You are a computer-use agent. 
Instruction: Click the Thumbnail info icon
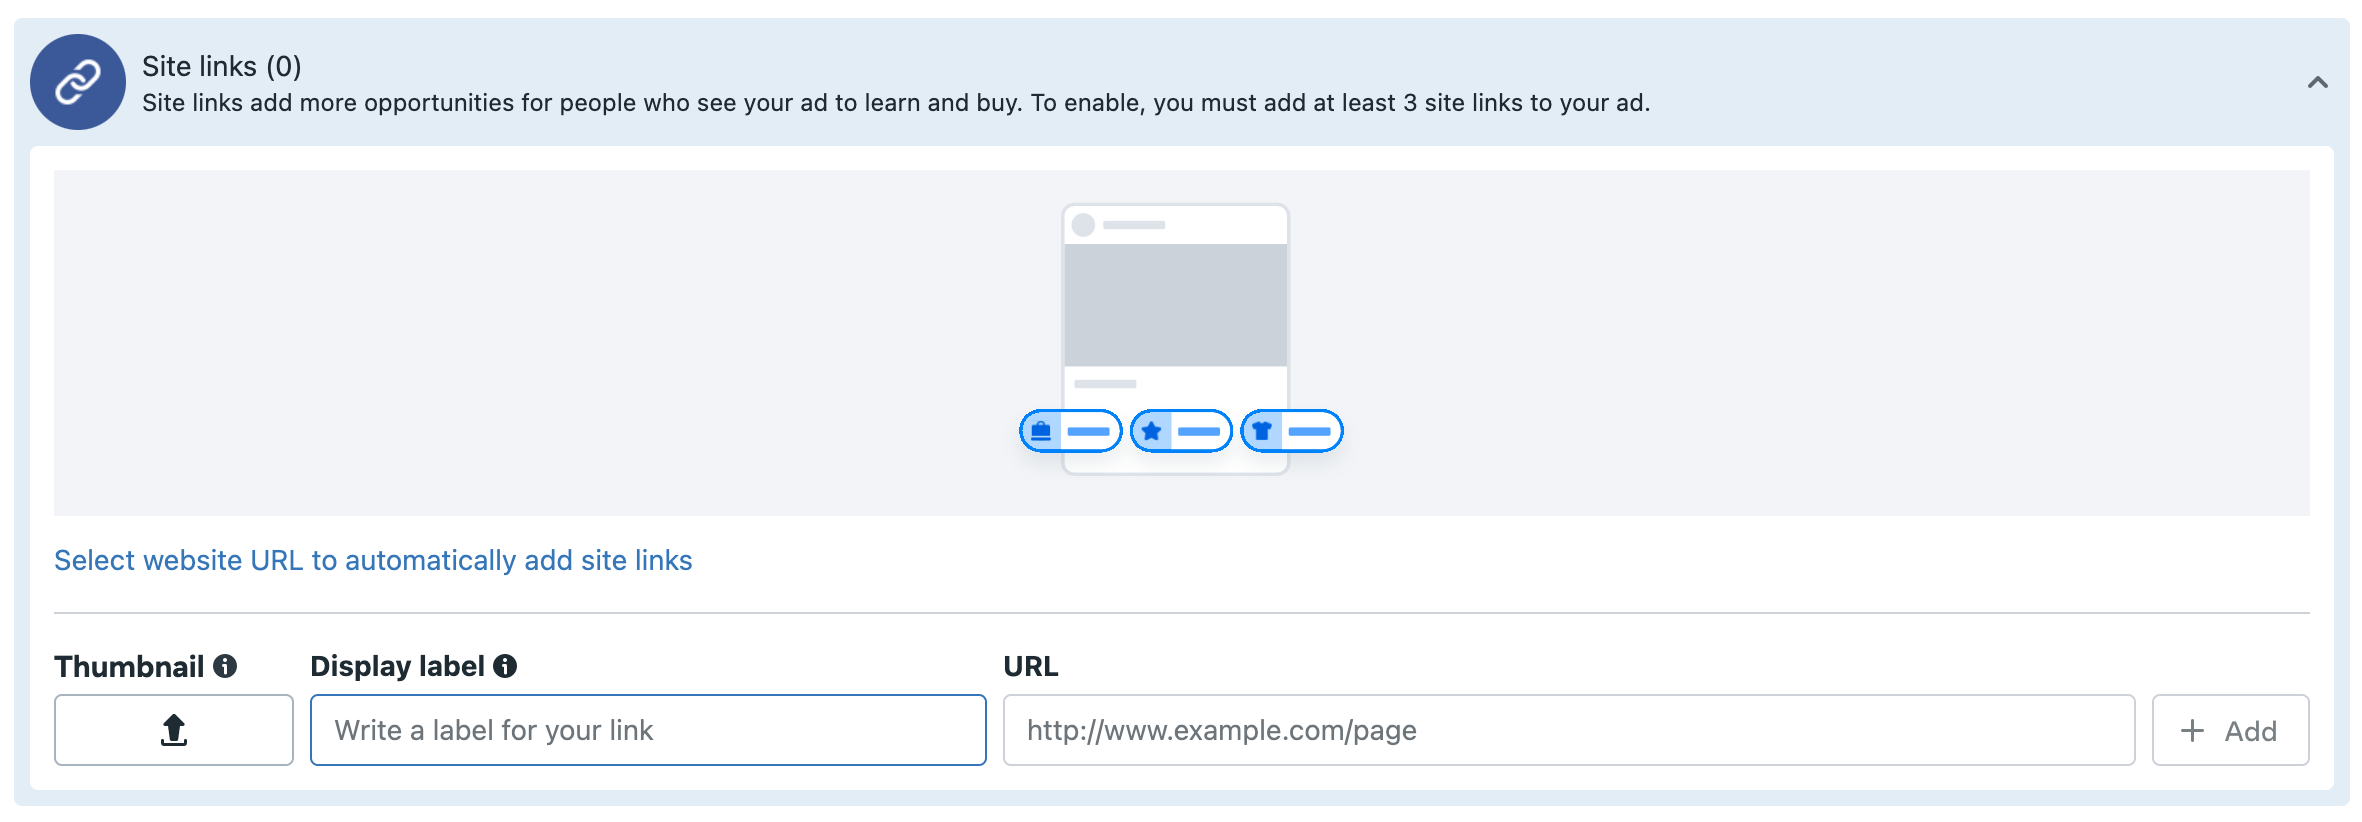[x=225, y=666]
